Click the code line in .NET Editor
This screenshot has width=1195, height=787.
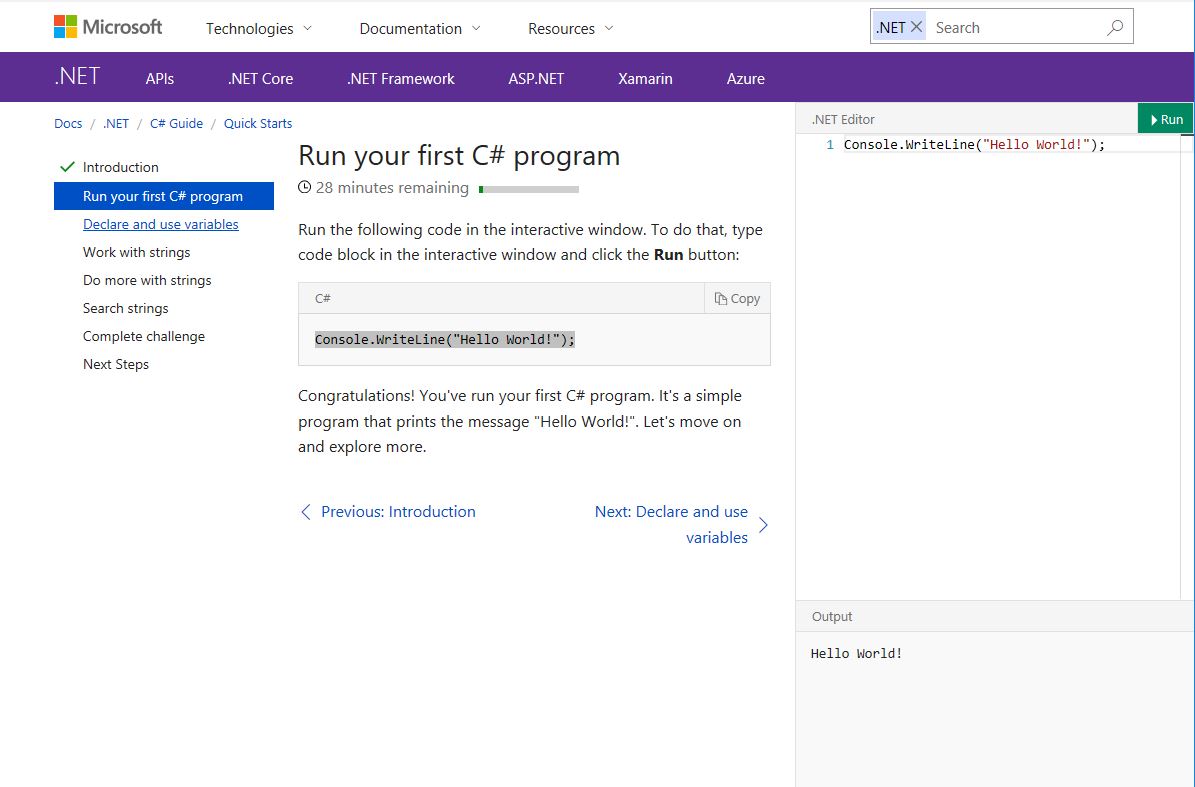pyautogui.click(x=974, y=144)
